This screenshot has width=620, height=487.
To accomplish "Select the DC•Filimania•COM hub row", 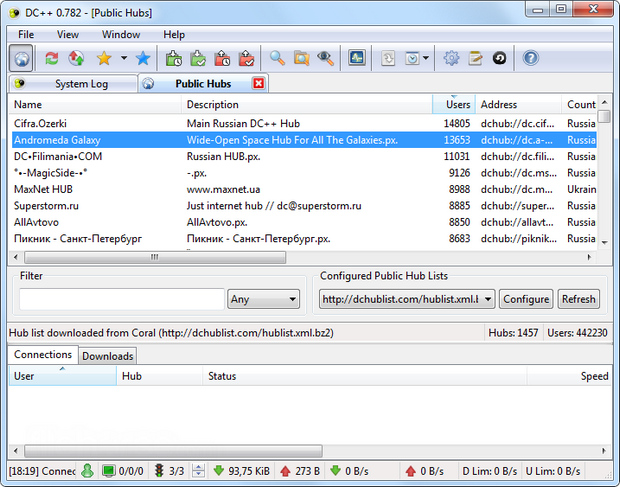I will [x=304, y=157].
